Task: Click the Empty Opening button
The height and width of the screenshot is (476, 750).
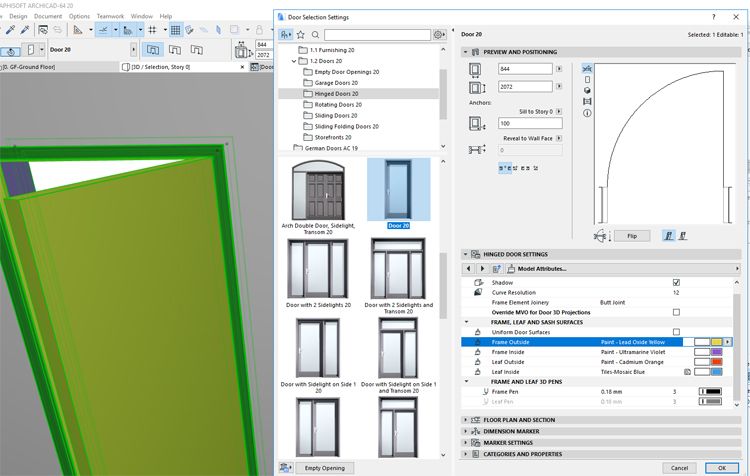Action: click(x=325, y=467)
